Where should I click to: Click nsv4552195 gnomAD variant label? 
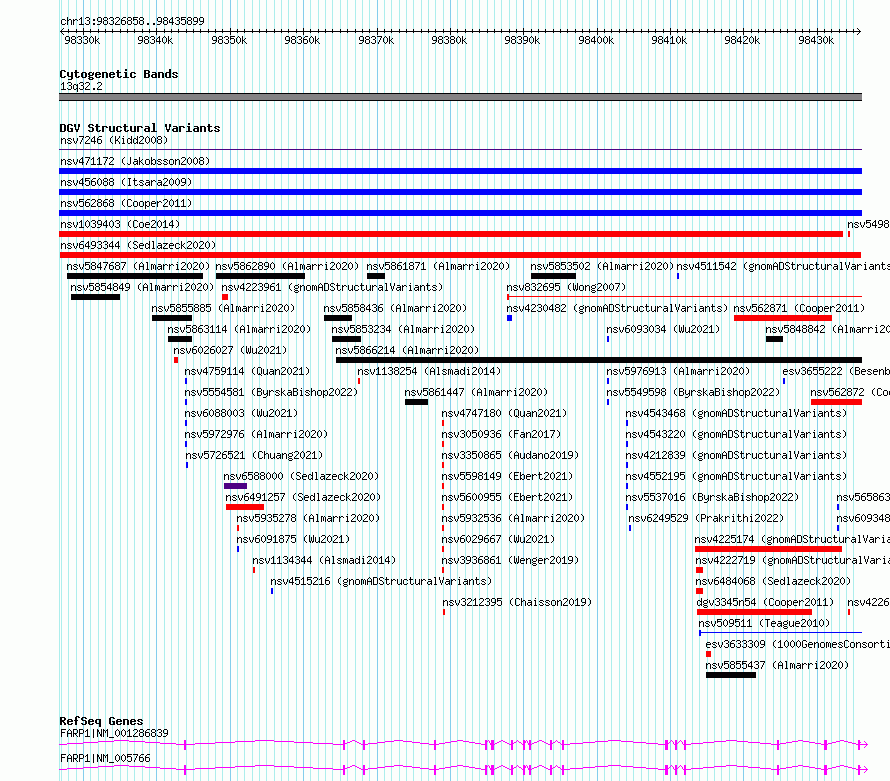pyautogui.click(x=736, y=476)
